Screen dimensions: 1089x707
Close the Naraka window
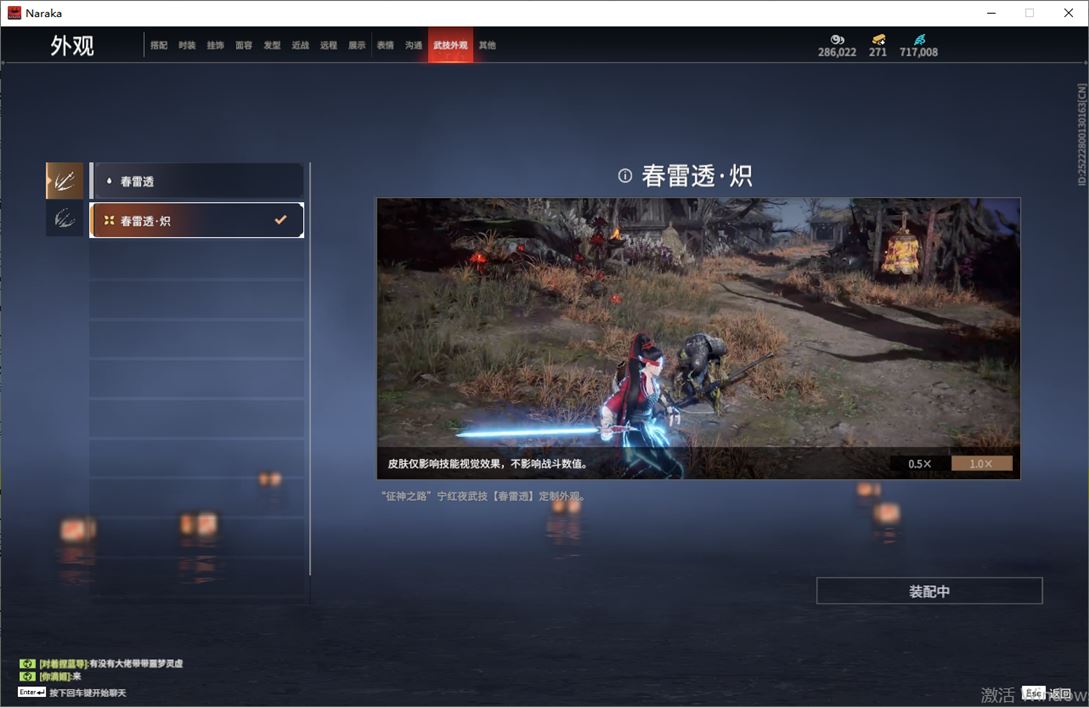point(1069,13)
